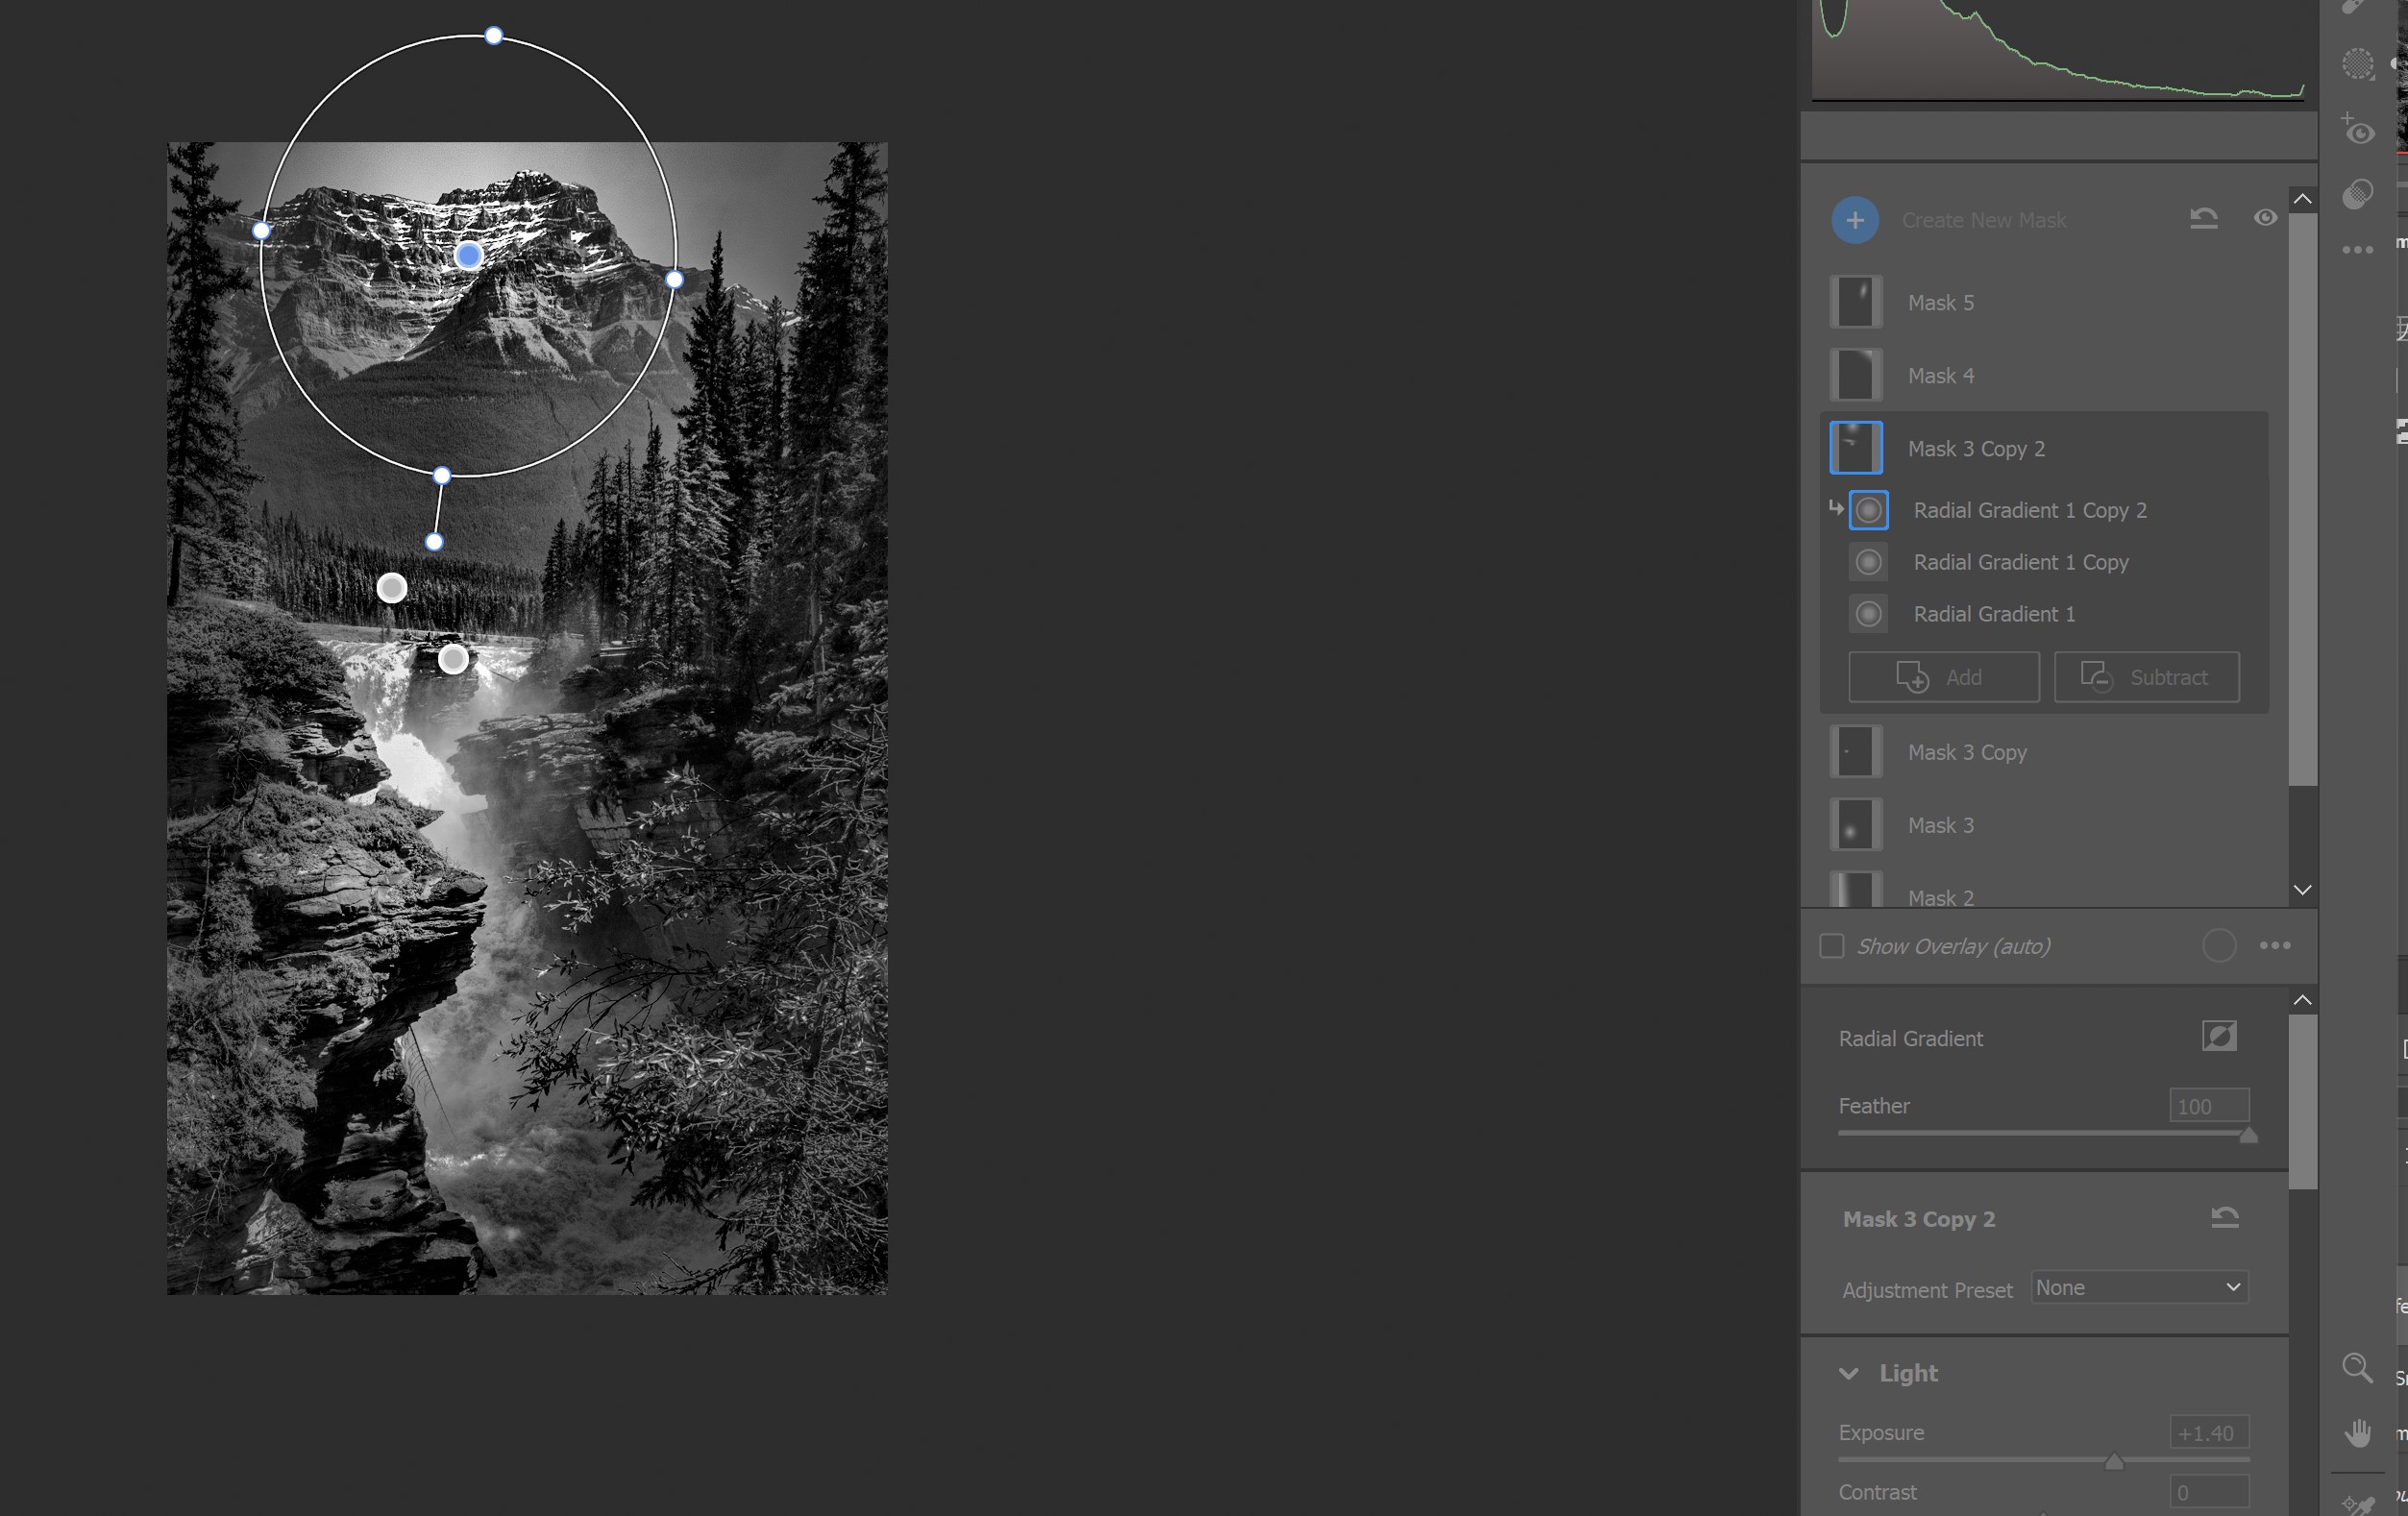The width and height of the screenshot is (2408, 1516).
Task: Enable the Show Overlay checkbox
Action: [x=1831, y=946]
